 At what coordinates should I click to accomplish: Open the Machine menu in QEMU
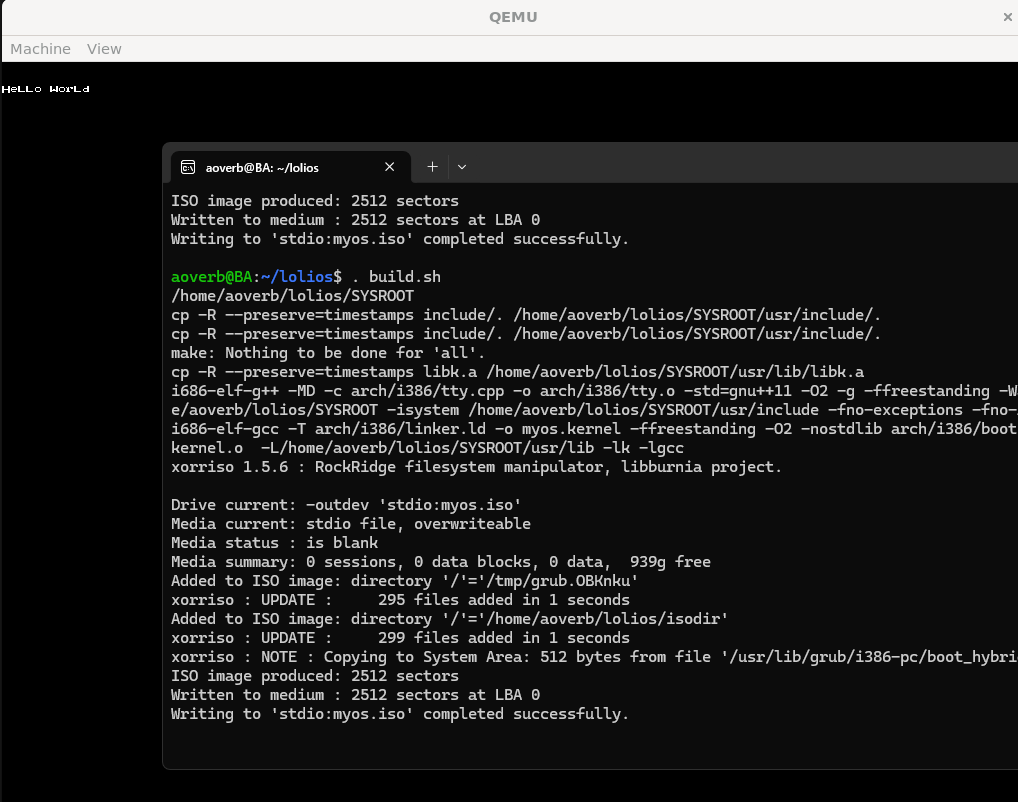coord(40,49)
